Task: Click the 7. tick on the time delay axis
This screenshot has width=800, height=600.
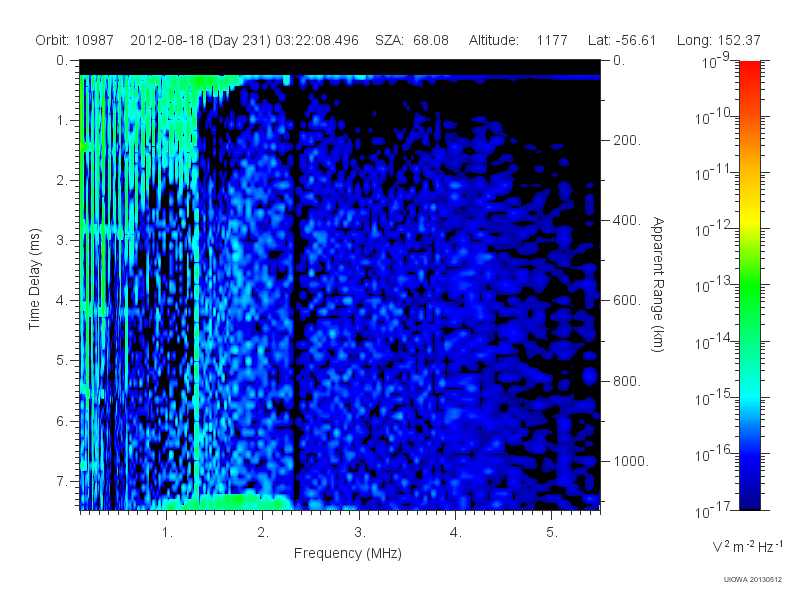Action: (x=62, y=481)
